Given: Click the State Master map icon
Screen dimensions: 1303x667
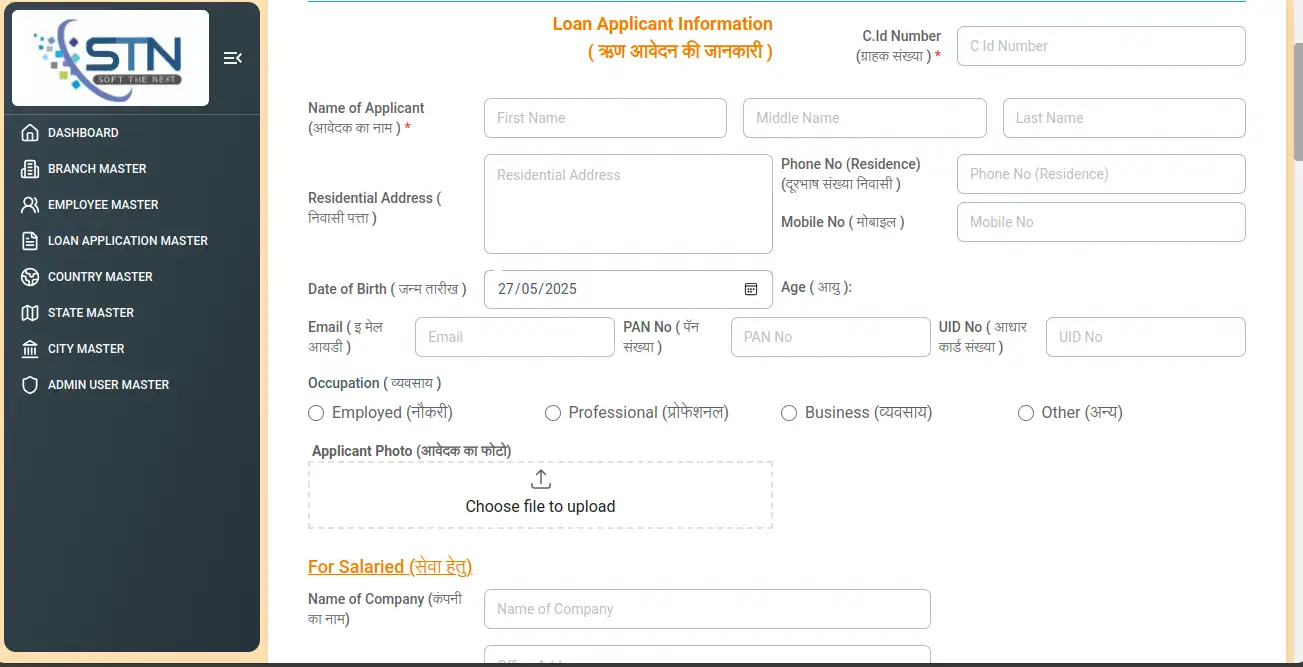Looking at the screenshot, I should (30, 313).
